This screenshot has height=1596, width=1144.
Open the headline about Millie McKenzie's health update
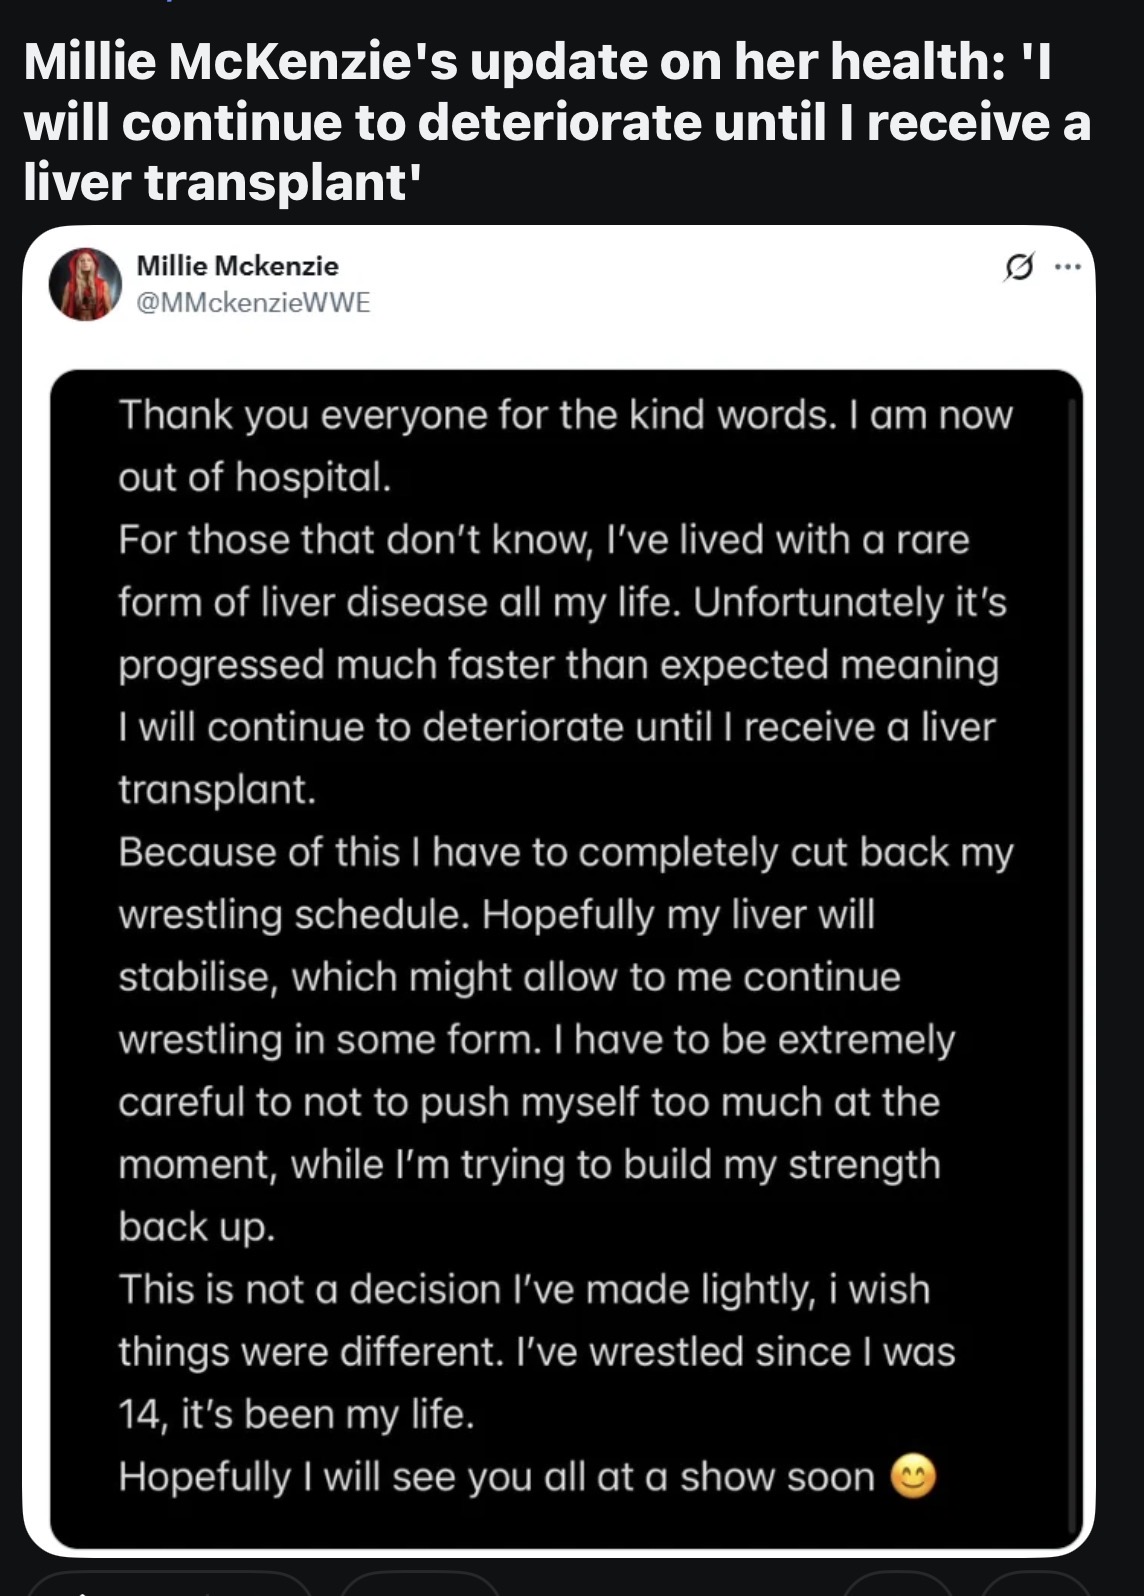tap(557, 122)
